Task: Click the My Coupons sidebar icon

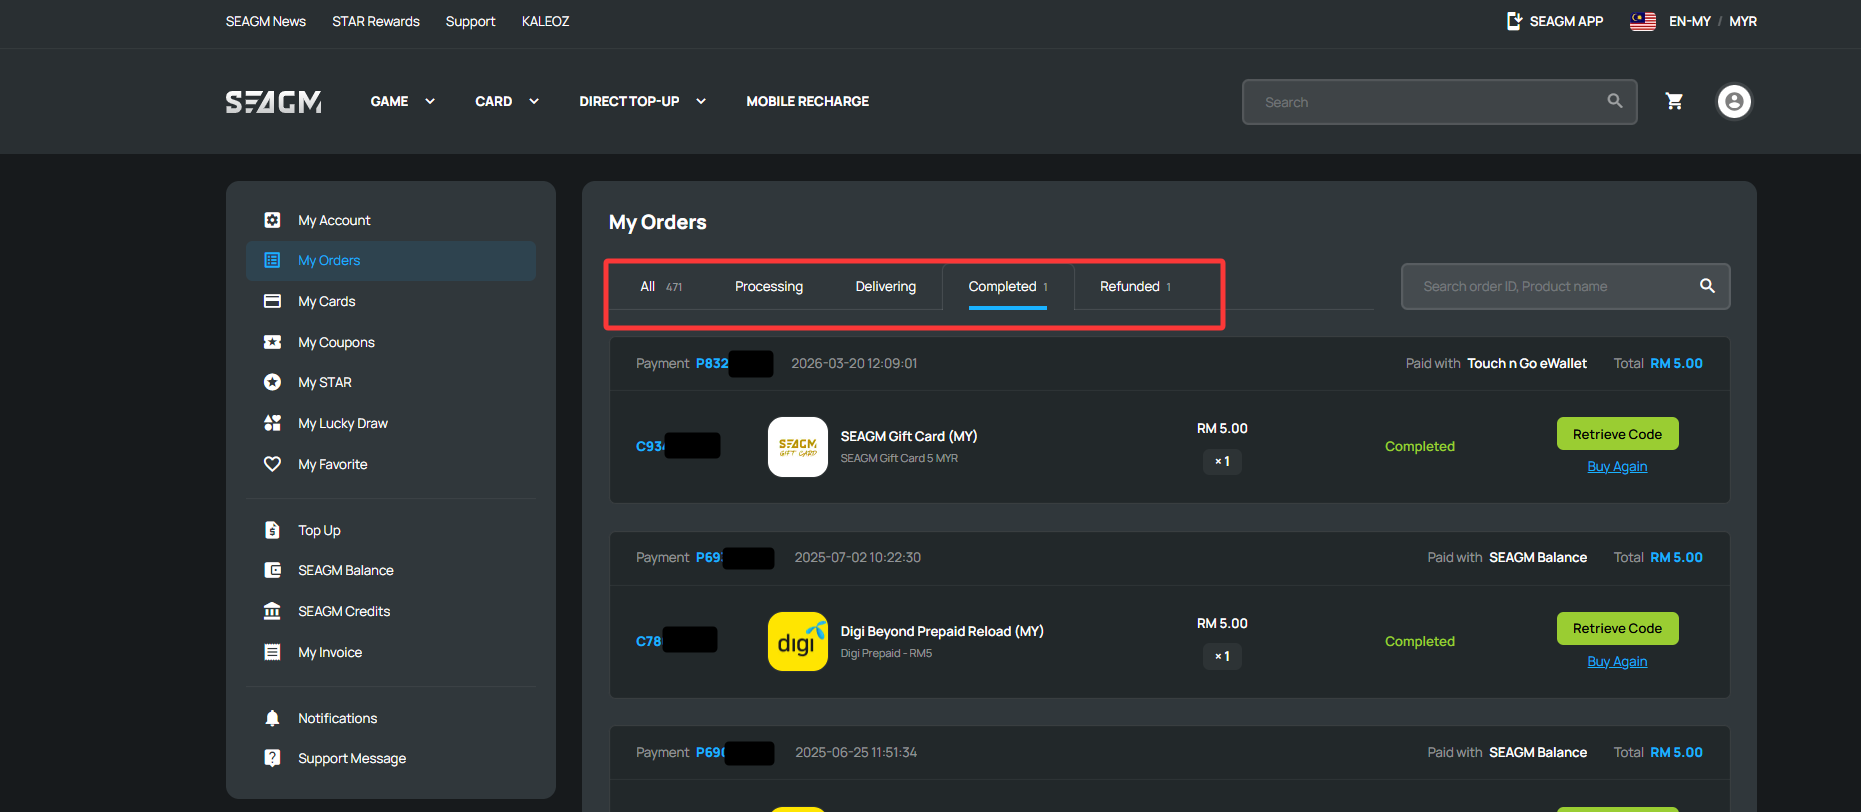Action: click(272, 342)
